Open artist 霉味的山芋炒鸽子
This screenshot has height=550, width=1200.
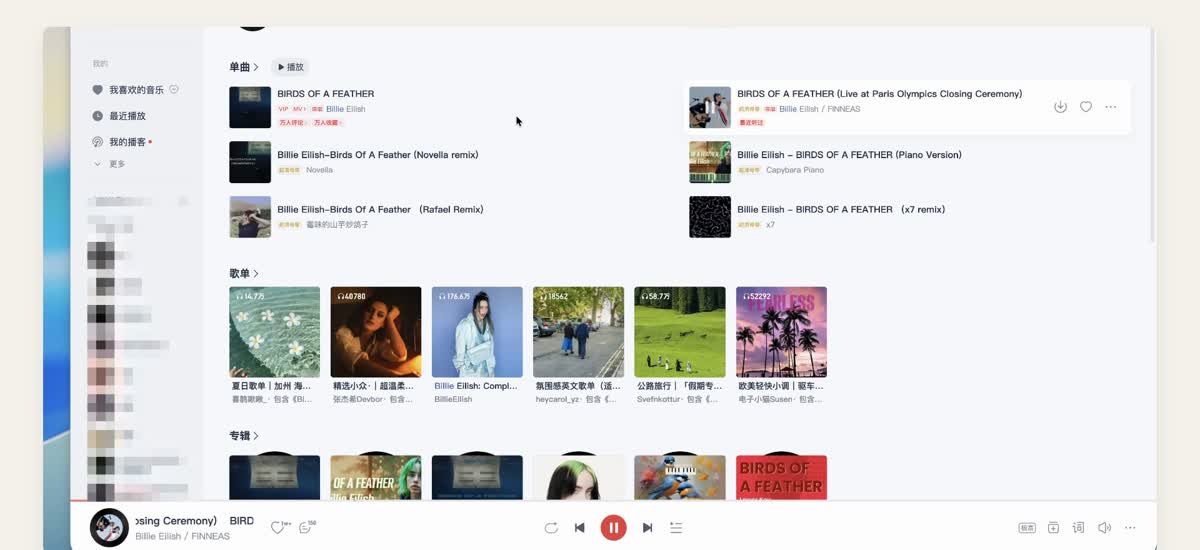(x=337, y=225)
